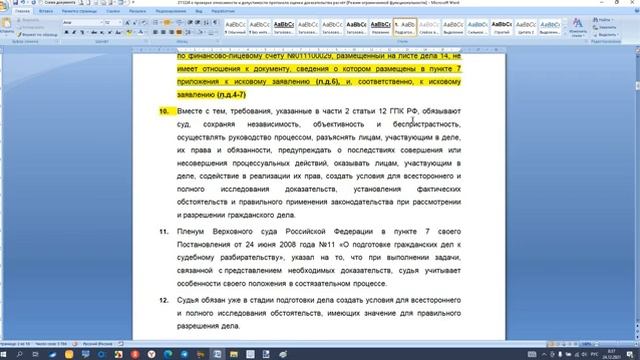Open the Paragraph dialog launcher

[217, 42]
